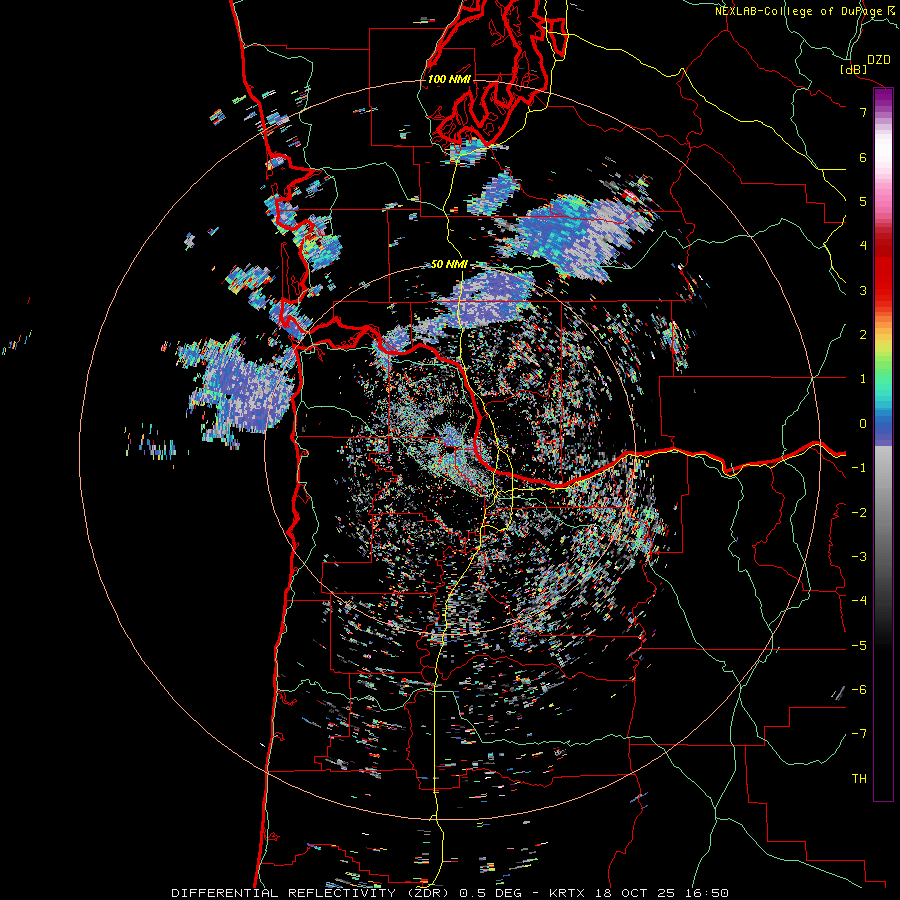Click the 3 value on the dB scale
The width and height of the screenshot is (900, 900).
[863, 290]
